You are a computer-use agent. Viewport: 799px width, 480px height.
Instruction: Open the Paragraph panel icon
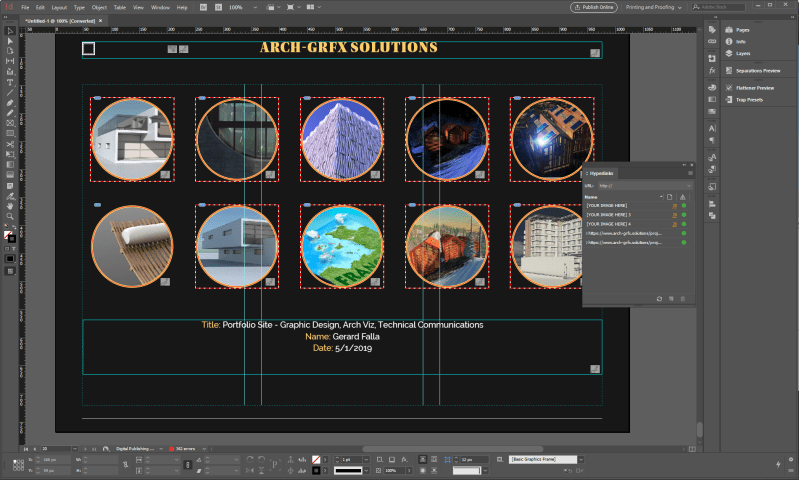click(712, 140)
